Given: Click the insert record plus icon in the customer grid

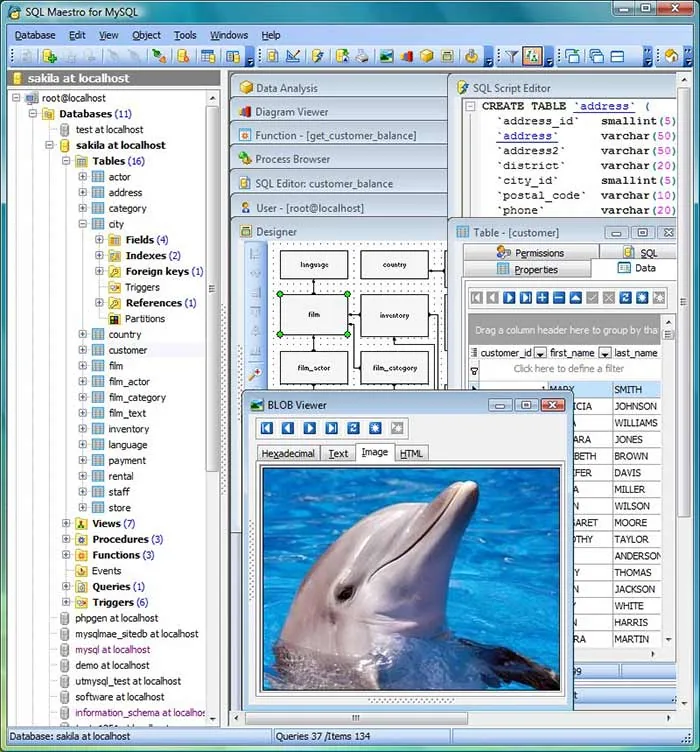Looking at the screenshot, I should point(542,298).
